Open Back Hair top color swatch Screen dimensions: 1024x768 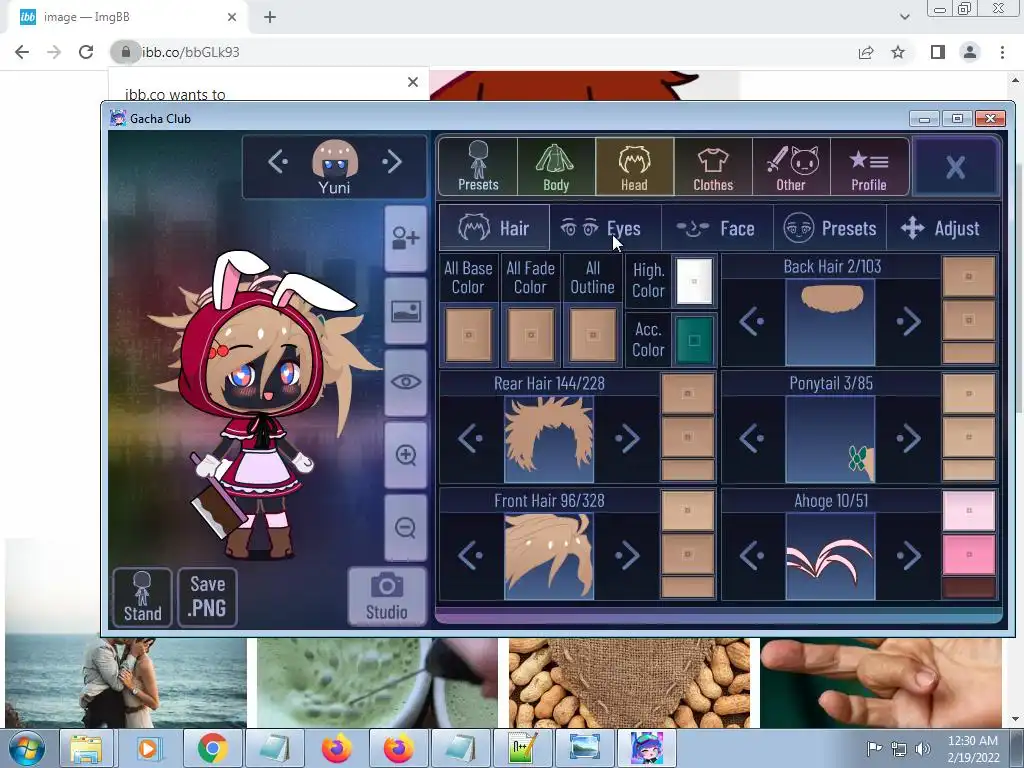pos(968,276)
